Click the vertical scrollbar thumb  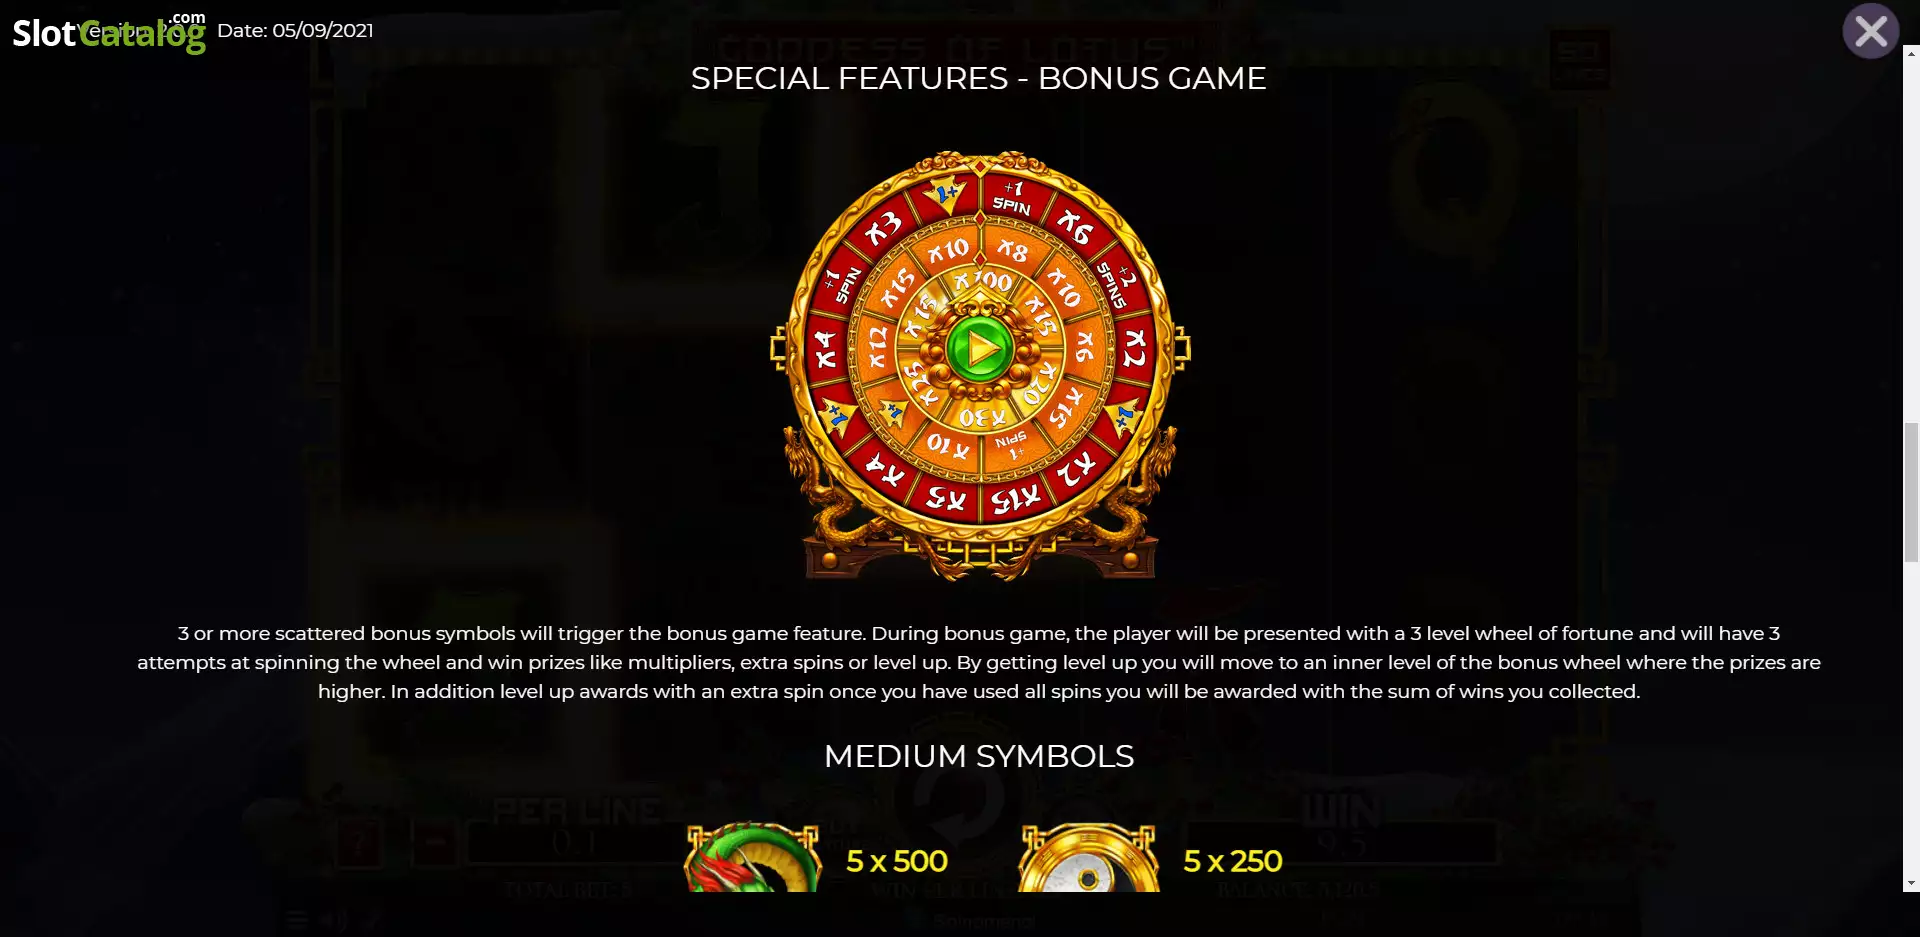pos(1911,493)
